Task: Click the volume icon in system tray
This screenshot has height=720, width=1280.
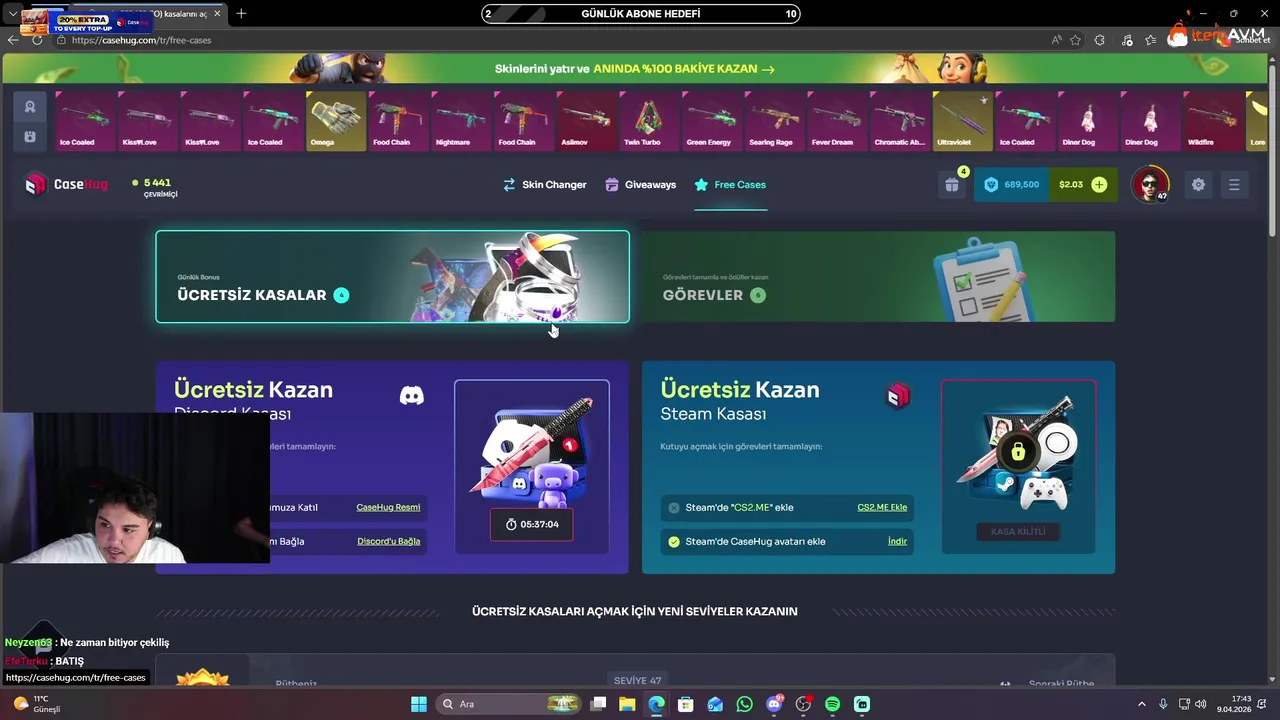Action: coord(1200,704)
